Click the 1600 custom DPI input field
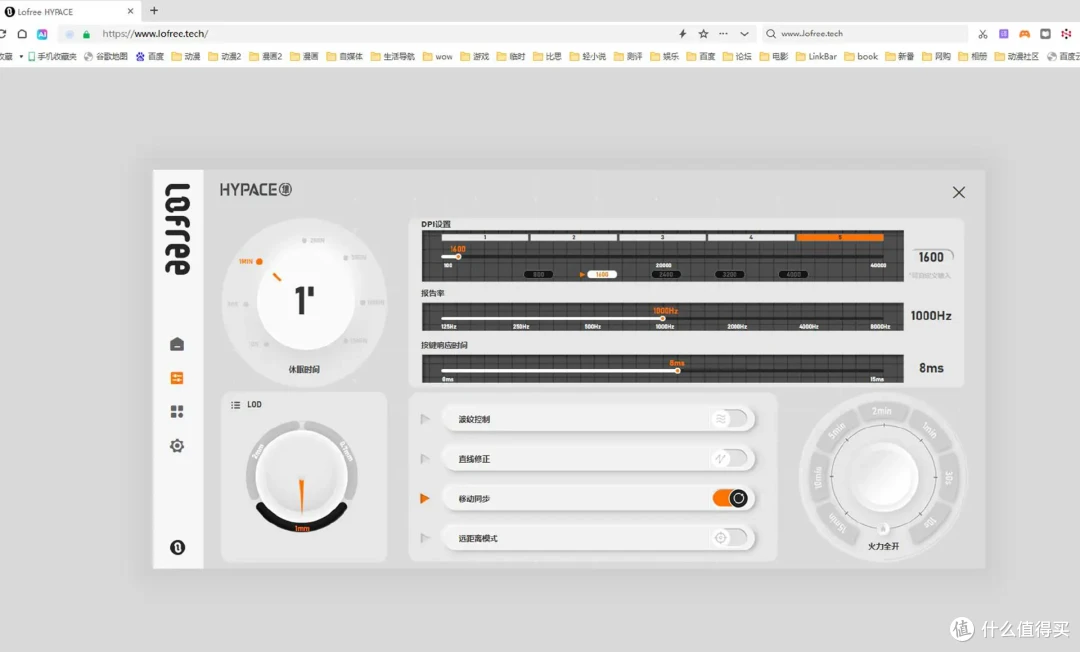The height and width of the screenshot is (652, 1080). (931, 257)
